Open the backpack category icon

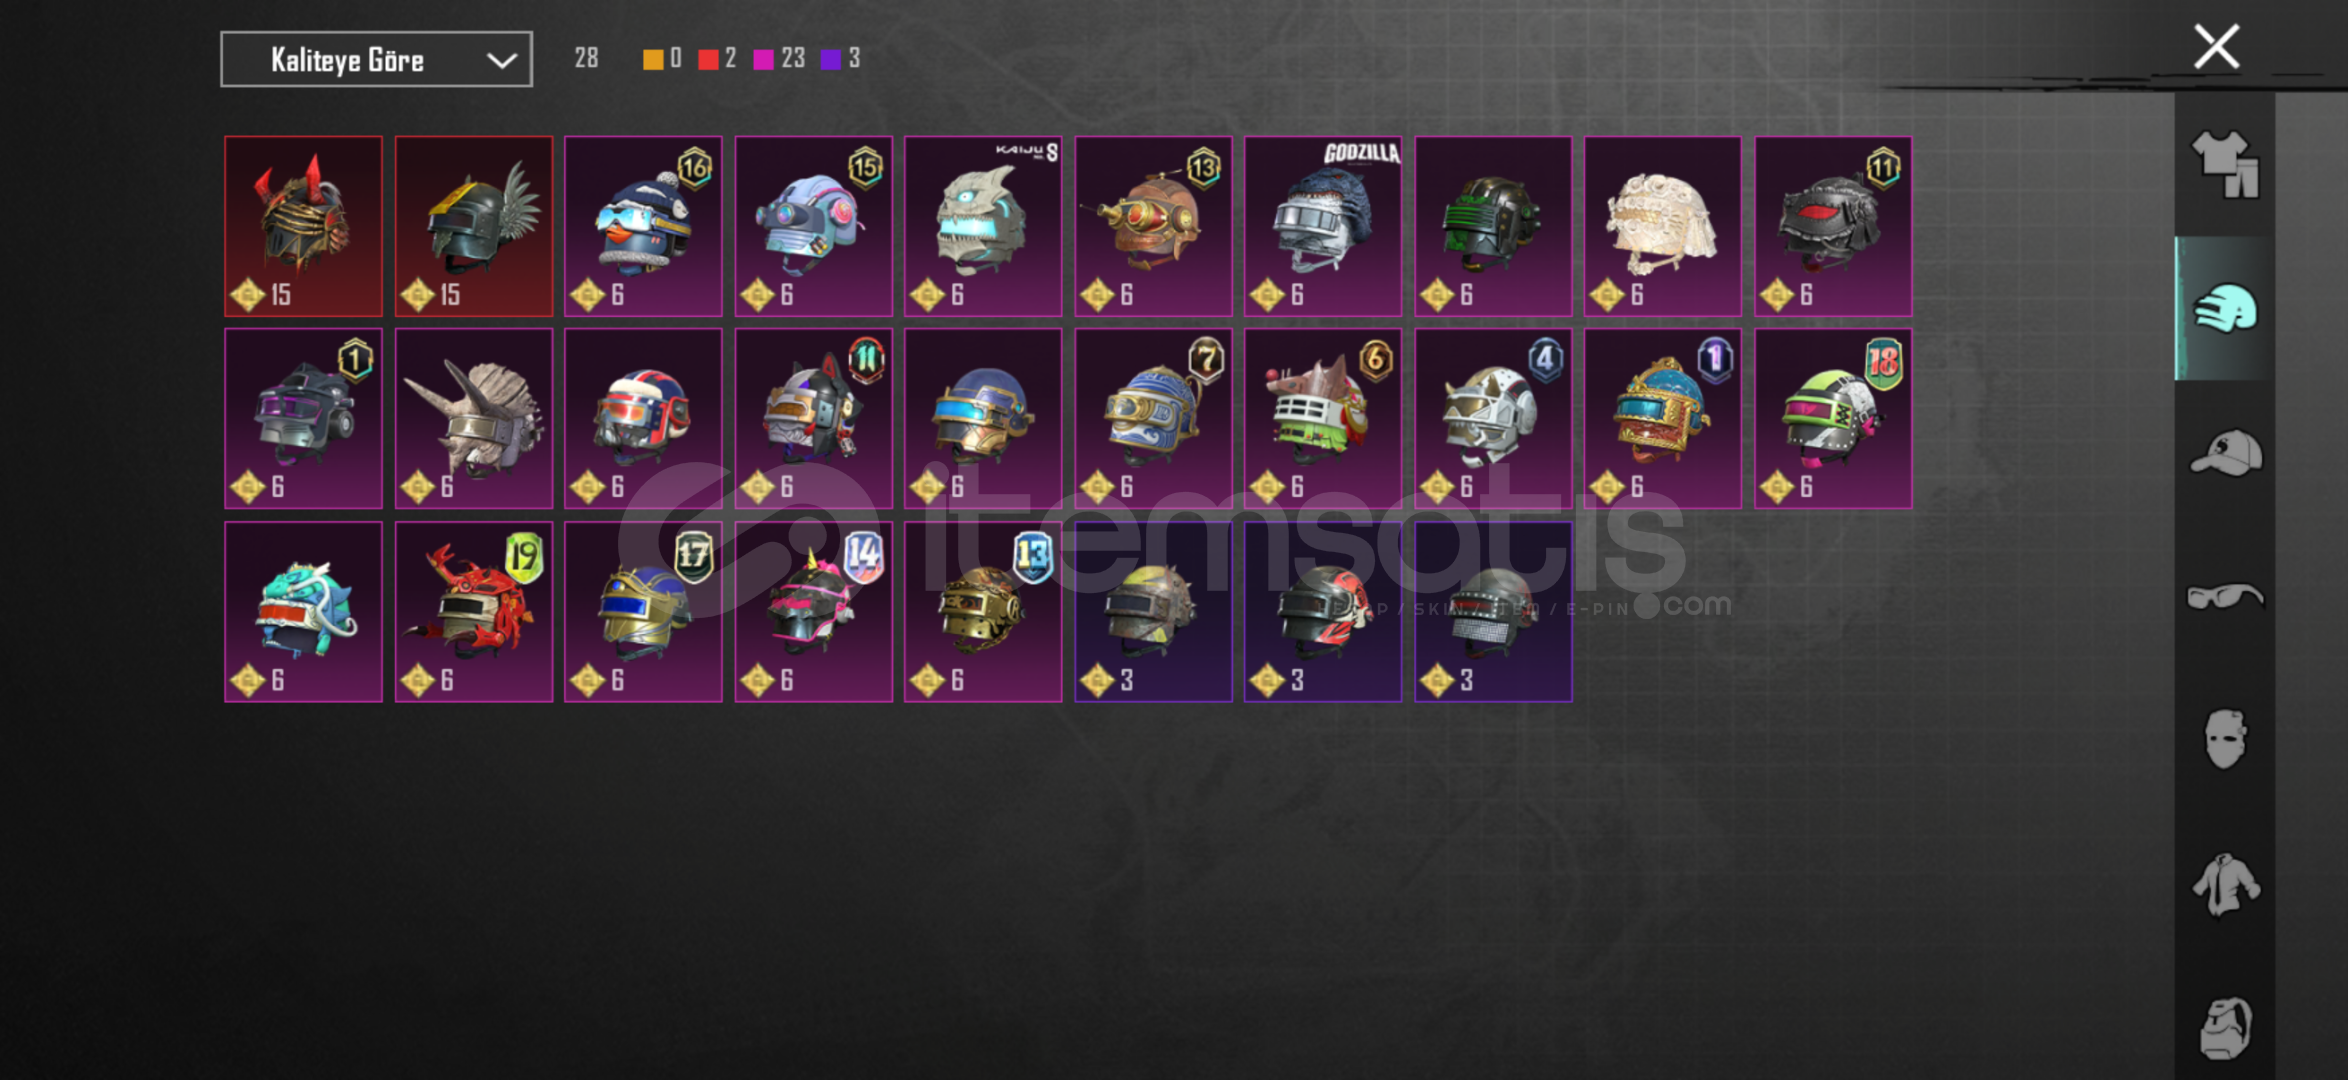point(2225,1027)
